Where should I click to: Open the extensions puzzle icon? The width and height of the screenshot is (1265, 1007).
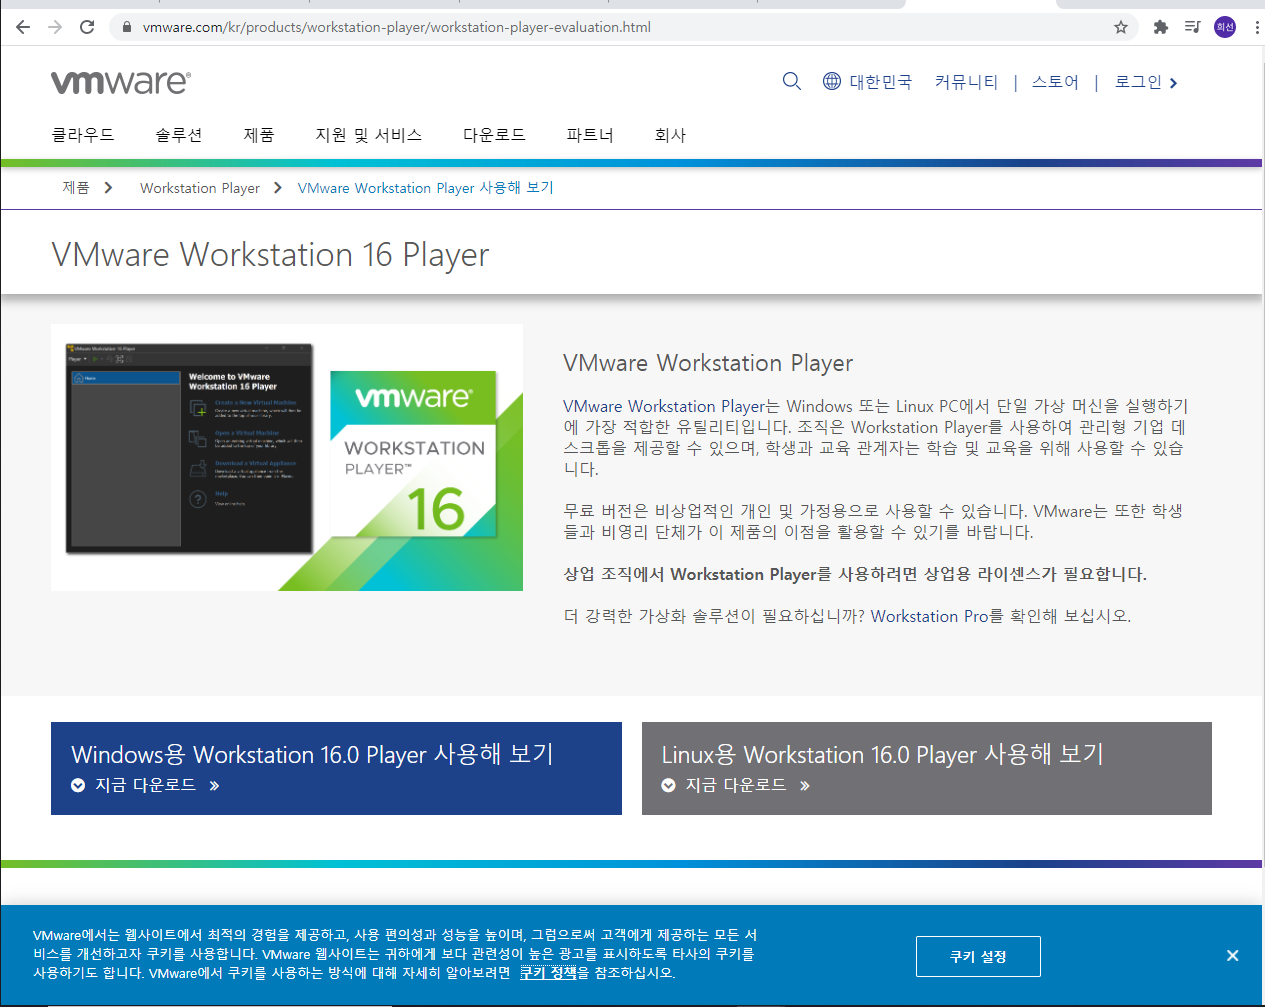pyautogui.click(x=1160, y=27)
